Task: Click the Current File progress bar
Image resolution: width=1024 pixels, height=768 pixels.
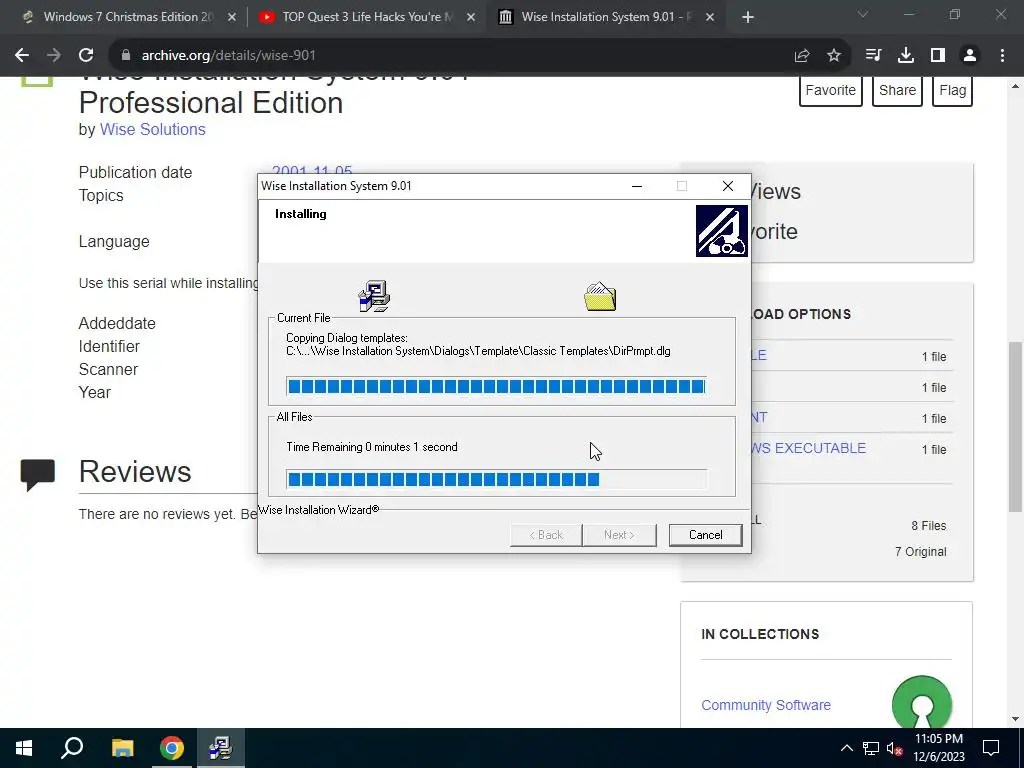Action: (496, 386)
